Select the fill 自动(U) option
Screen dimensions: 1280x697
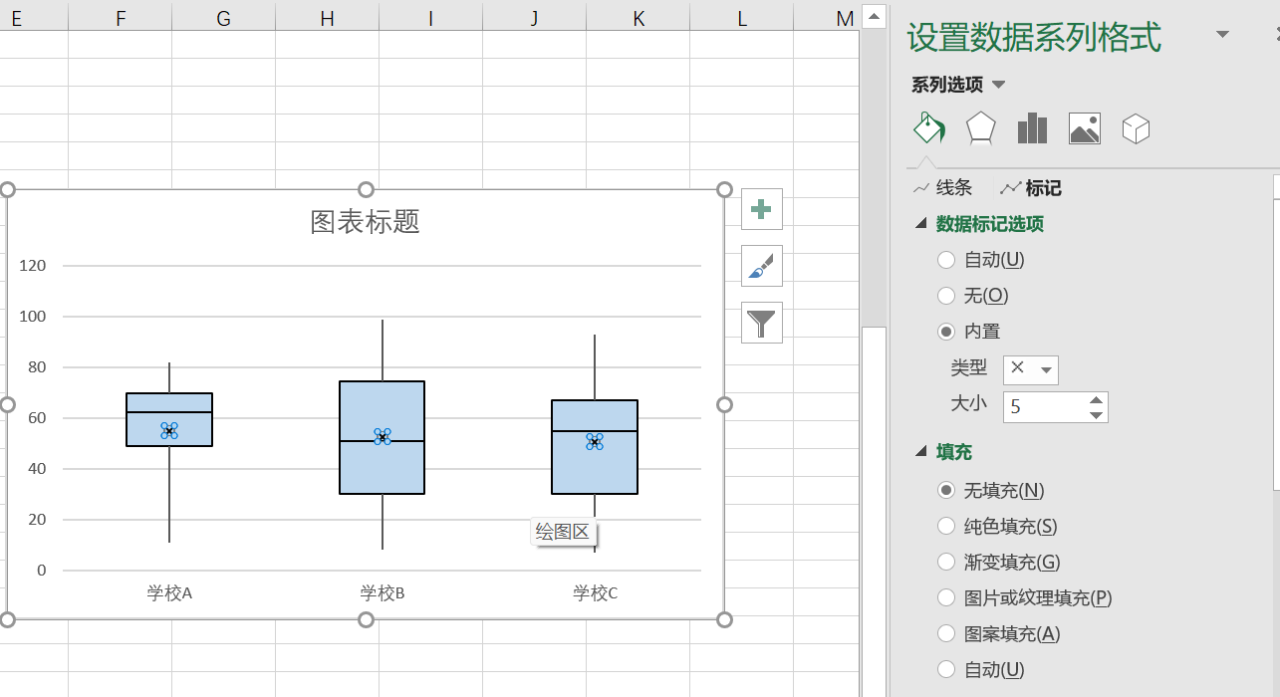tap(981, 670)
